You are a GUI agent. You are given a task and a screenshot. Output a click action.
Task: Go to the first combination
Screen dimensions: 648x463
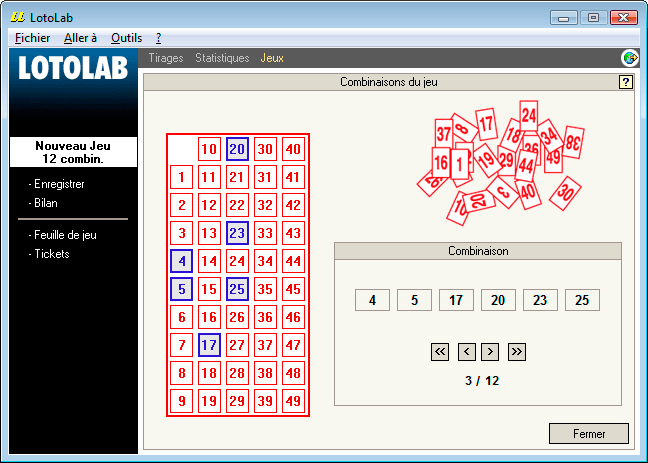439,351
